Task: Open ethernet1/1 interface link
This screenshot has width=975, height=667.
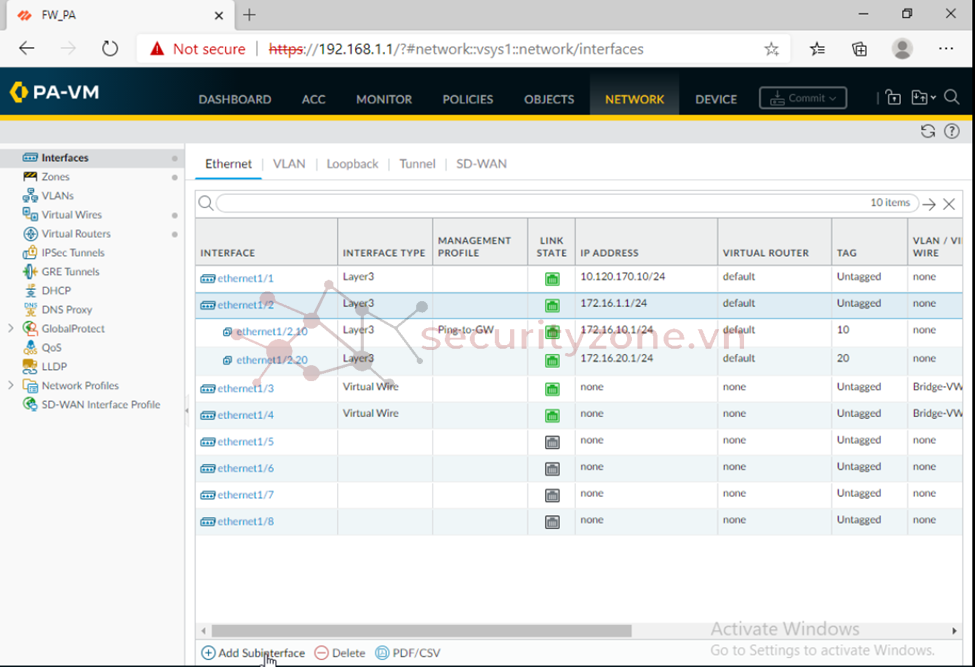Action: coord(245,278)
